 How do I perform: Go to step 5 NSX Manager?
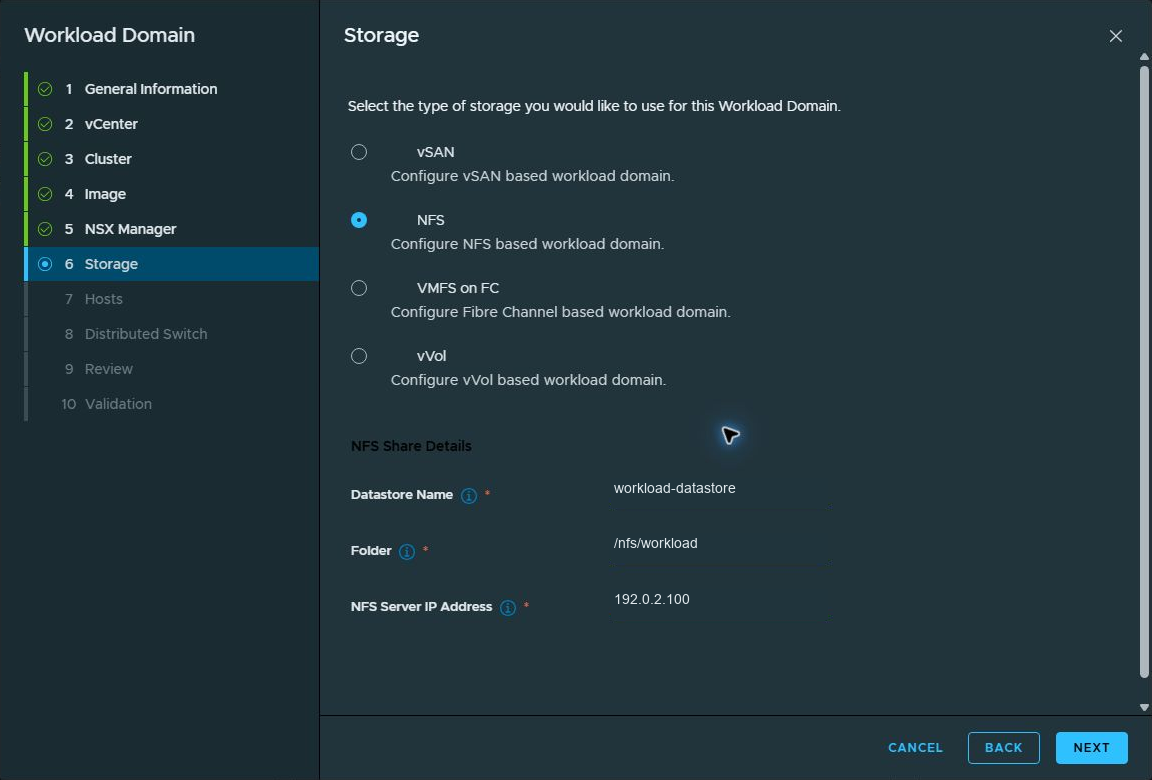tap(173, 229)
